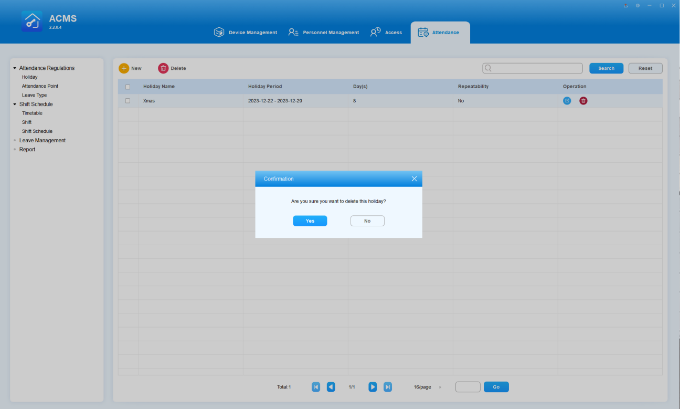Go to the next page of results
Screen dimensions: 680x409
pos(372,386)
